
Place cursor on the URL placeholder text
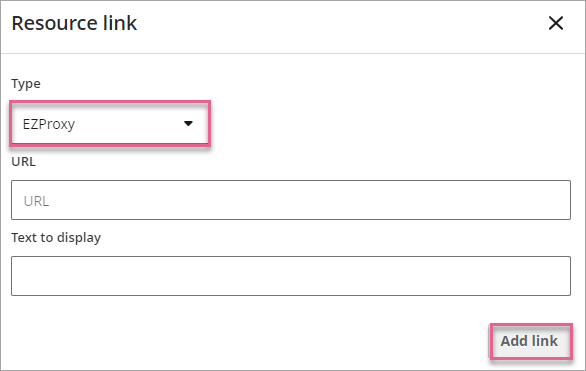(x=36, y=201)
